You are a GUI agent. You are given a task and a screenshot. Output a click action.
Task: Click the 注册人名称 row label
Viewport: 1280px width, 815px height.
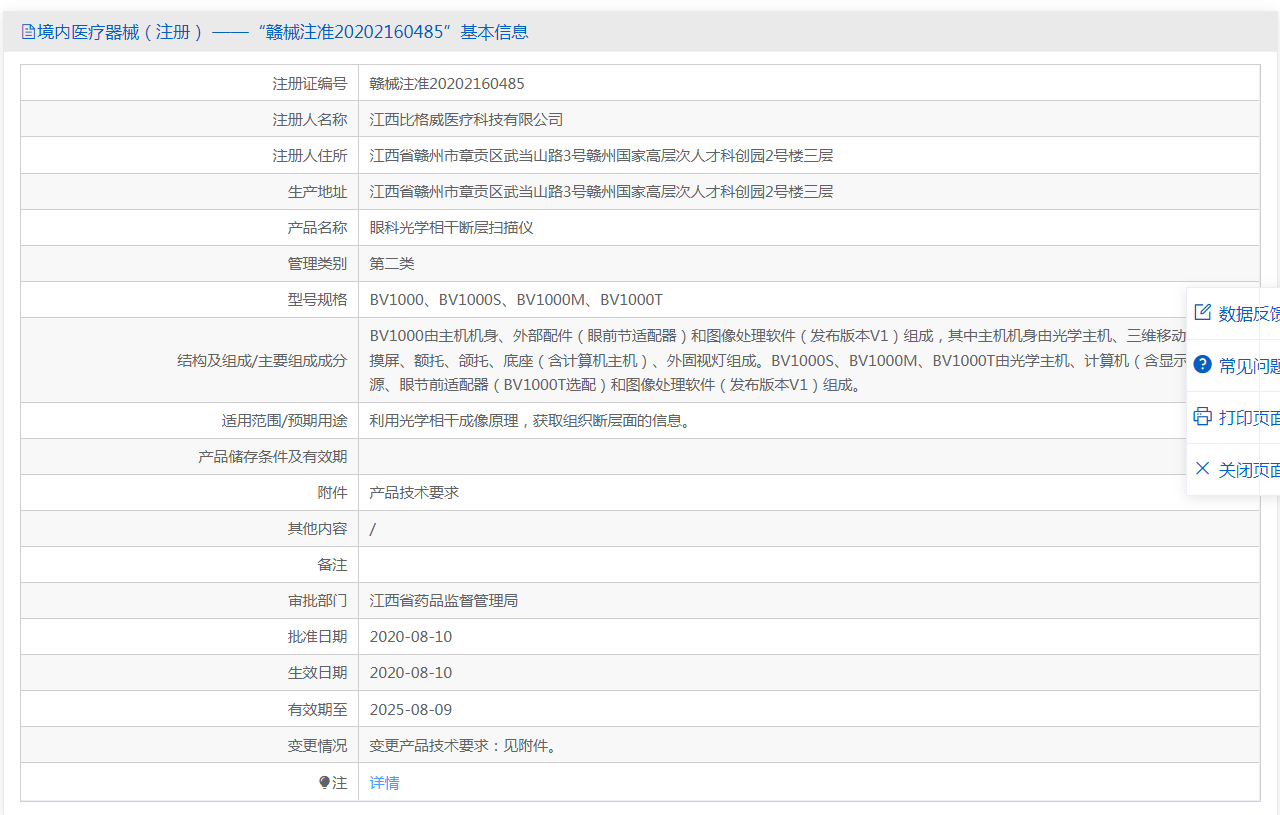point(310,119)
